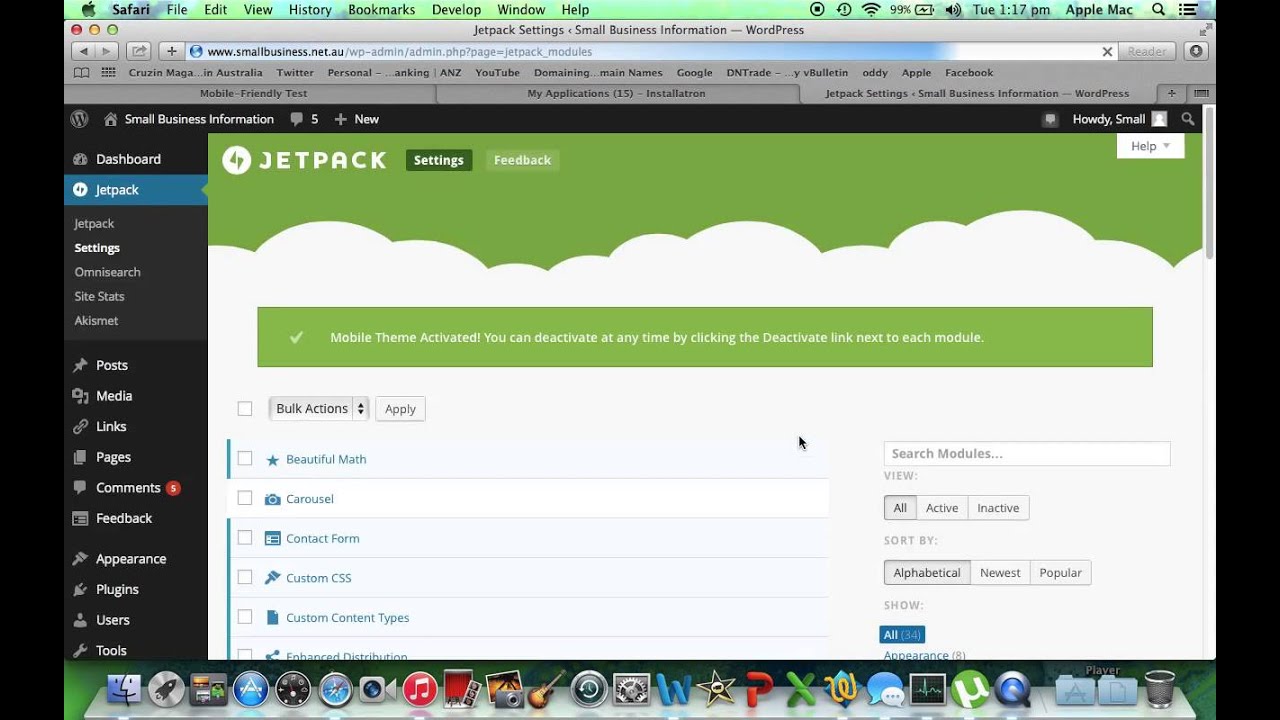
Task: Click the Safari share button
Action: (x=140, y=51)
